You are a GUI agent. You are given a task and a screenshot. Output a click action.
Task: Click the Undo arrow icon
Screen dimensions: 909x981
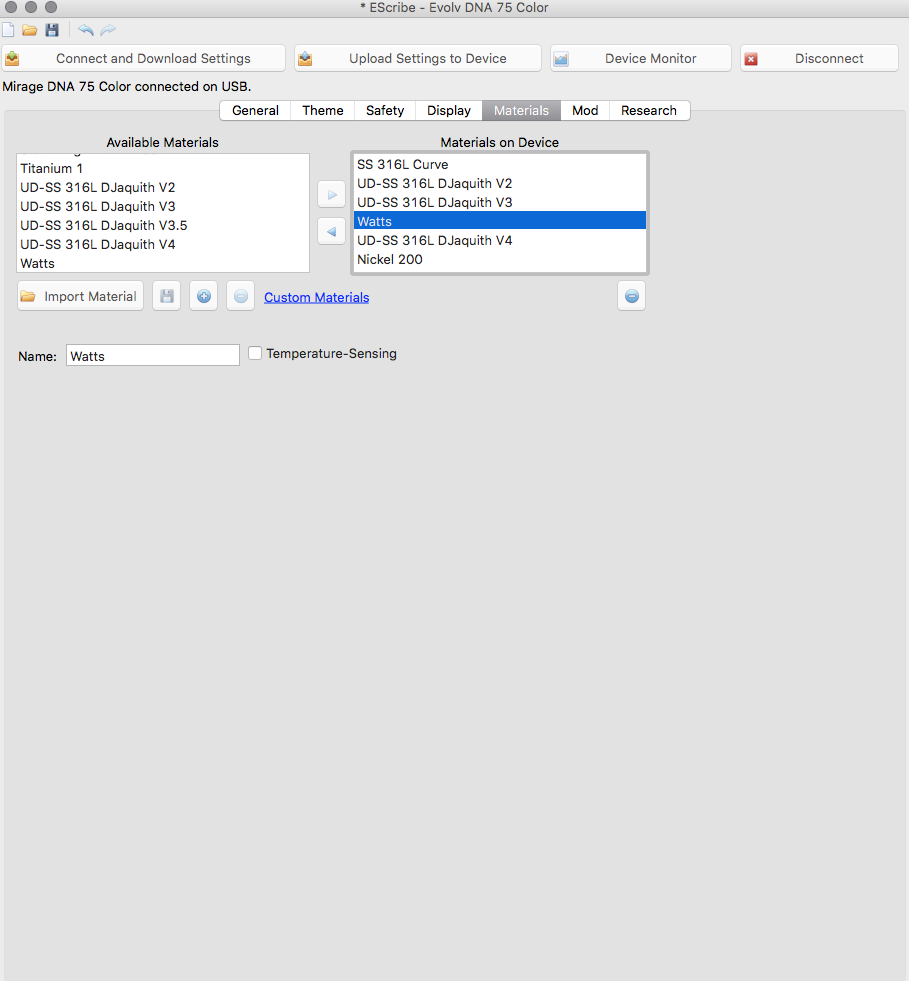pyautogui.click(x=86, y=30)
